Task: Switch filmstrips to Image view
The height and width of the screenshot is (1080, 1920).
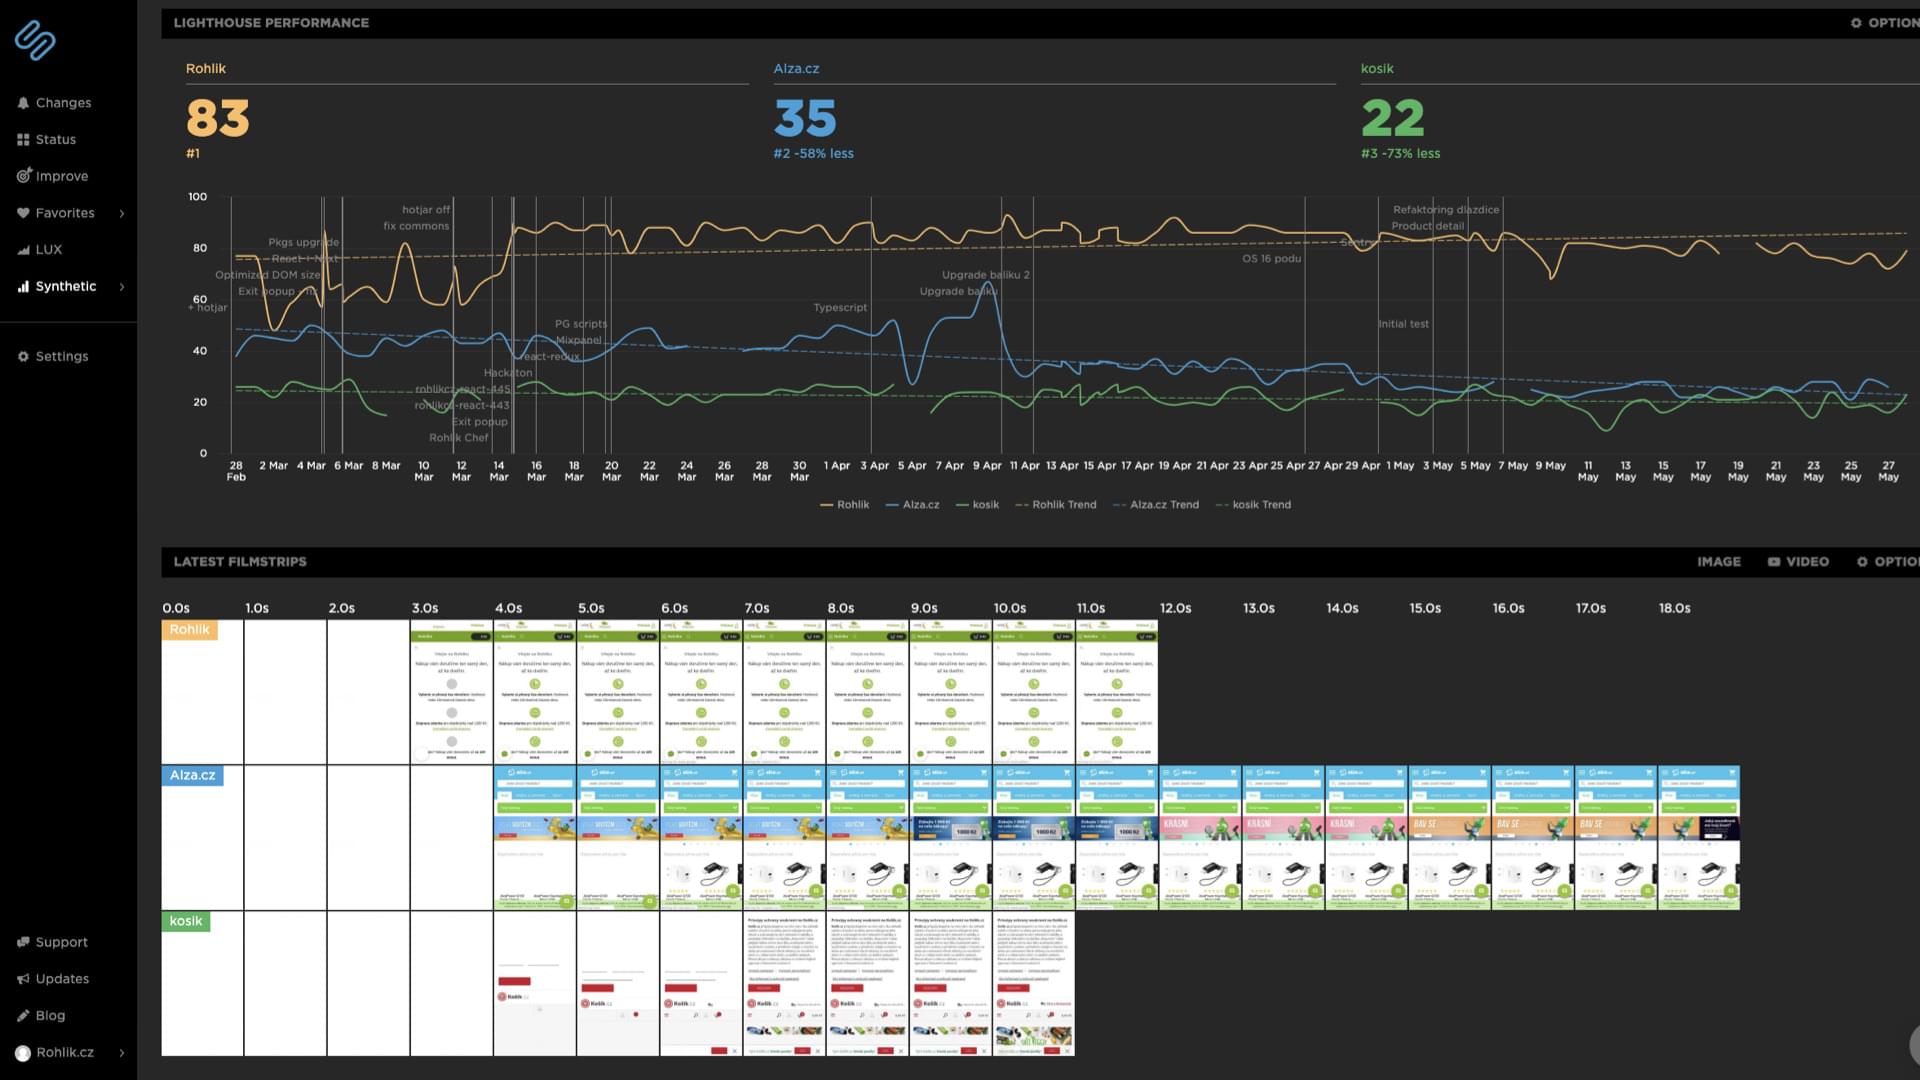Action: 1718,562
